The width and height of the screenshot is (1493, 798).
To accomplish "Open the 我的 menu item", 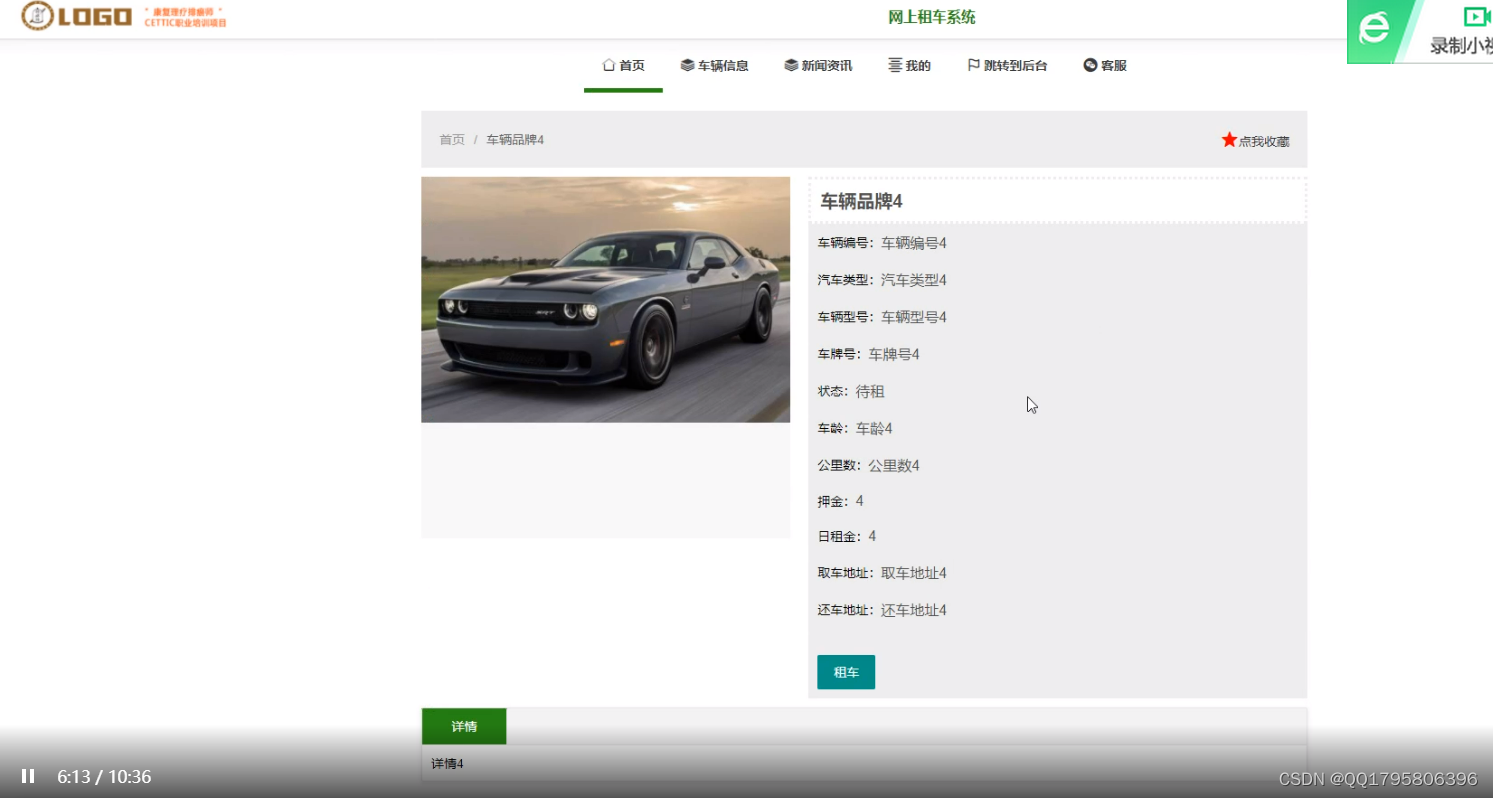I will click(x=909, y=66).
